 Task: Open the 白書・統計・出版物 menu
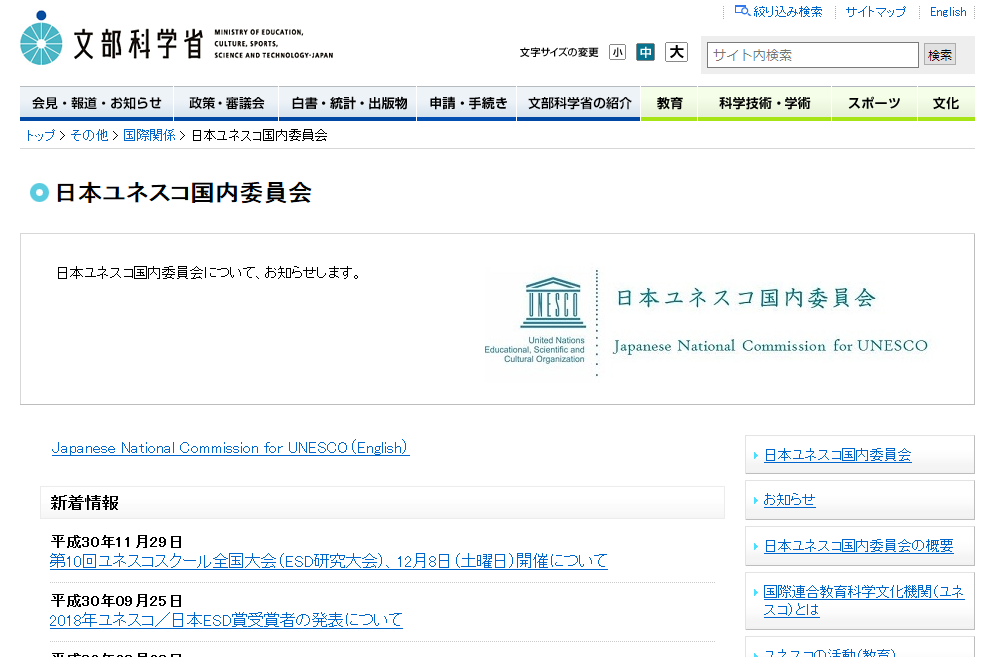348,103
